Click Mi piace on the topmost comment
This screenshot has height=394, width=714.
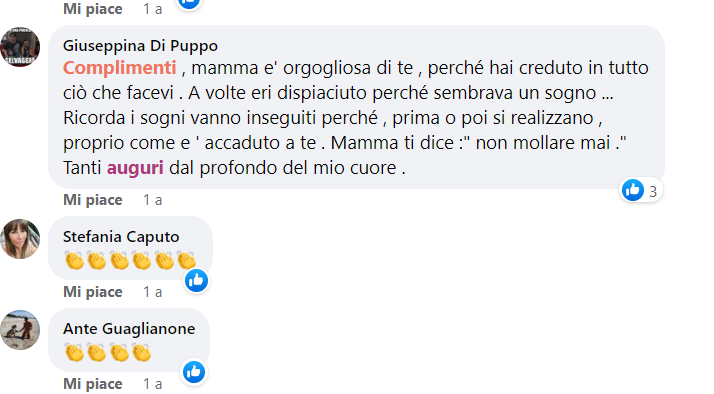click(93, 9)
